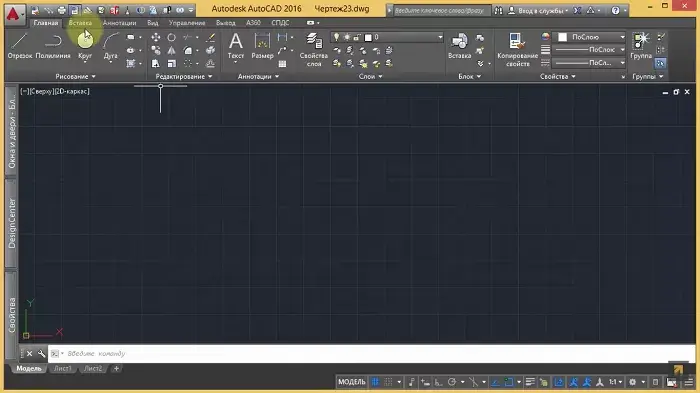The width and height of the screenshot is (700, 393).
Task: Expand the Аннотации panel
Action: 258,76
